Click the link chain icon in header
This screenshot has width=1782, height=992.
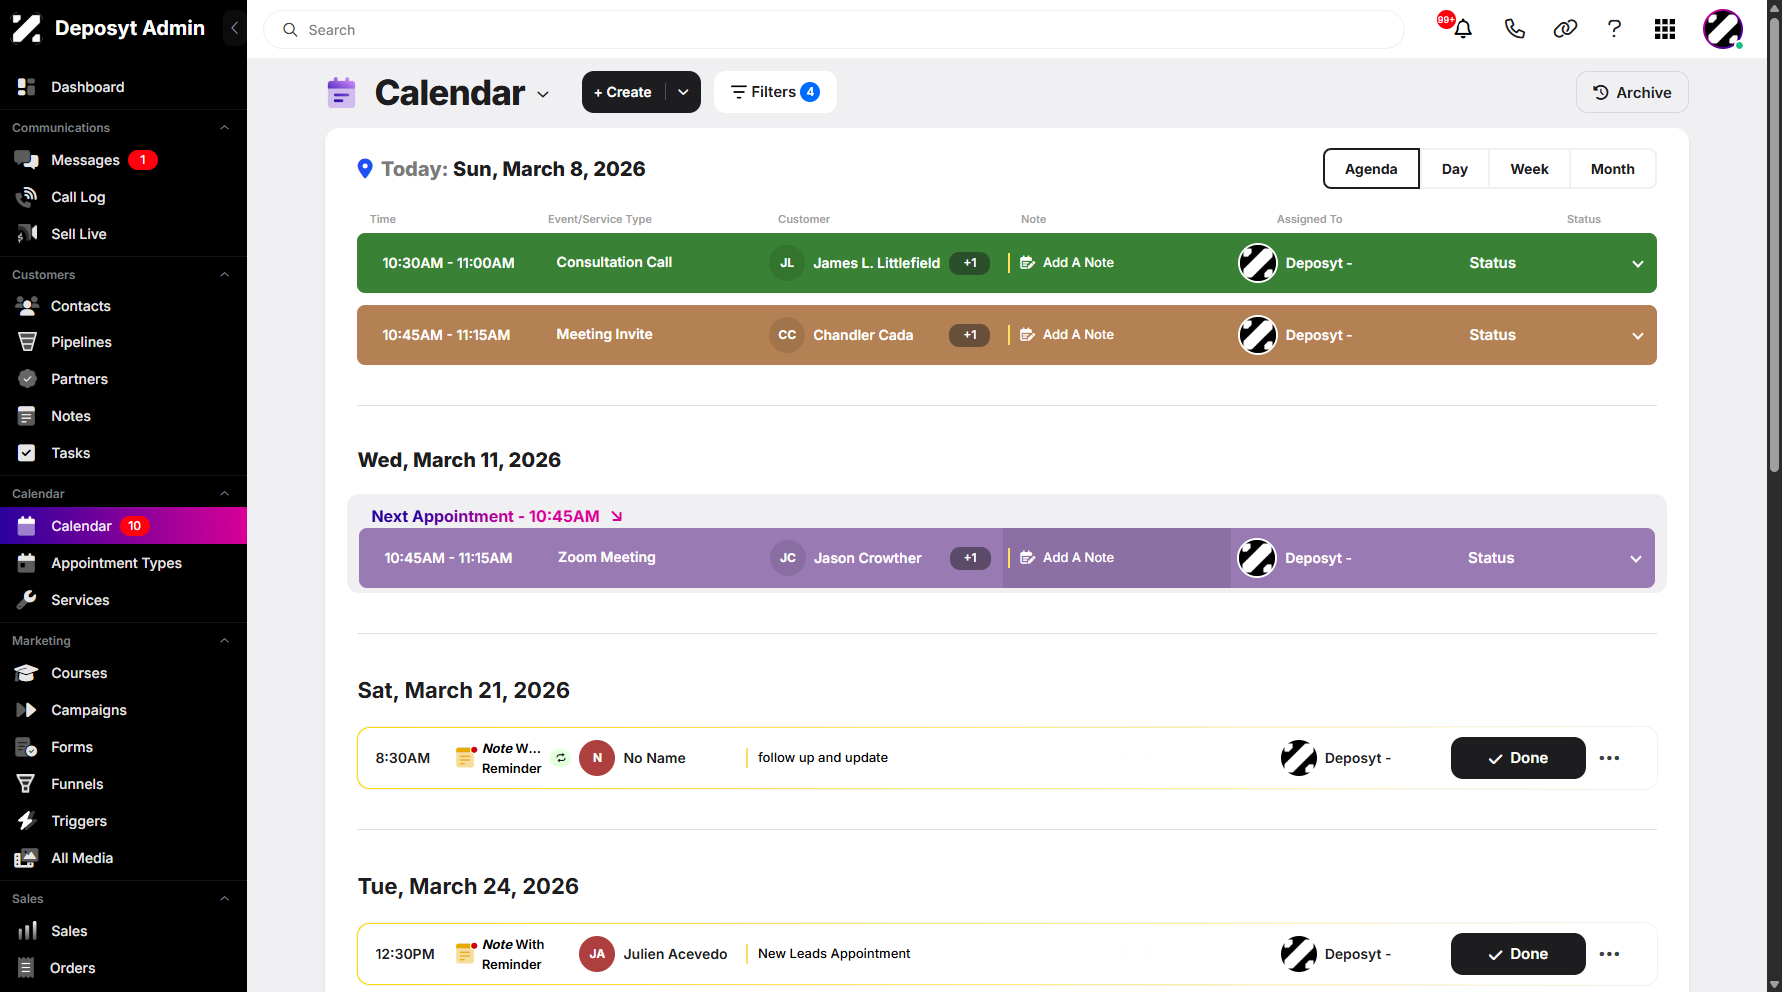pos(1565,29)
